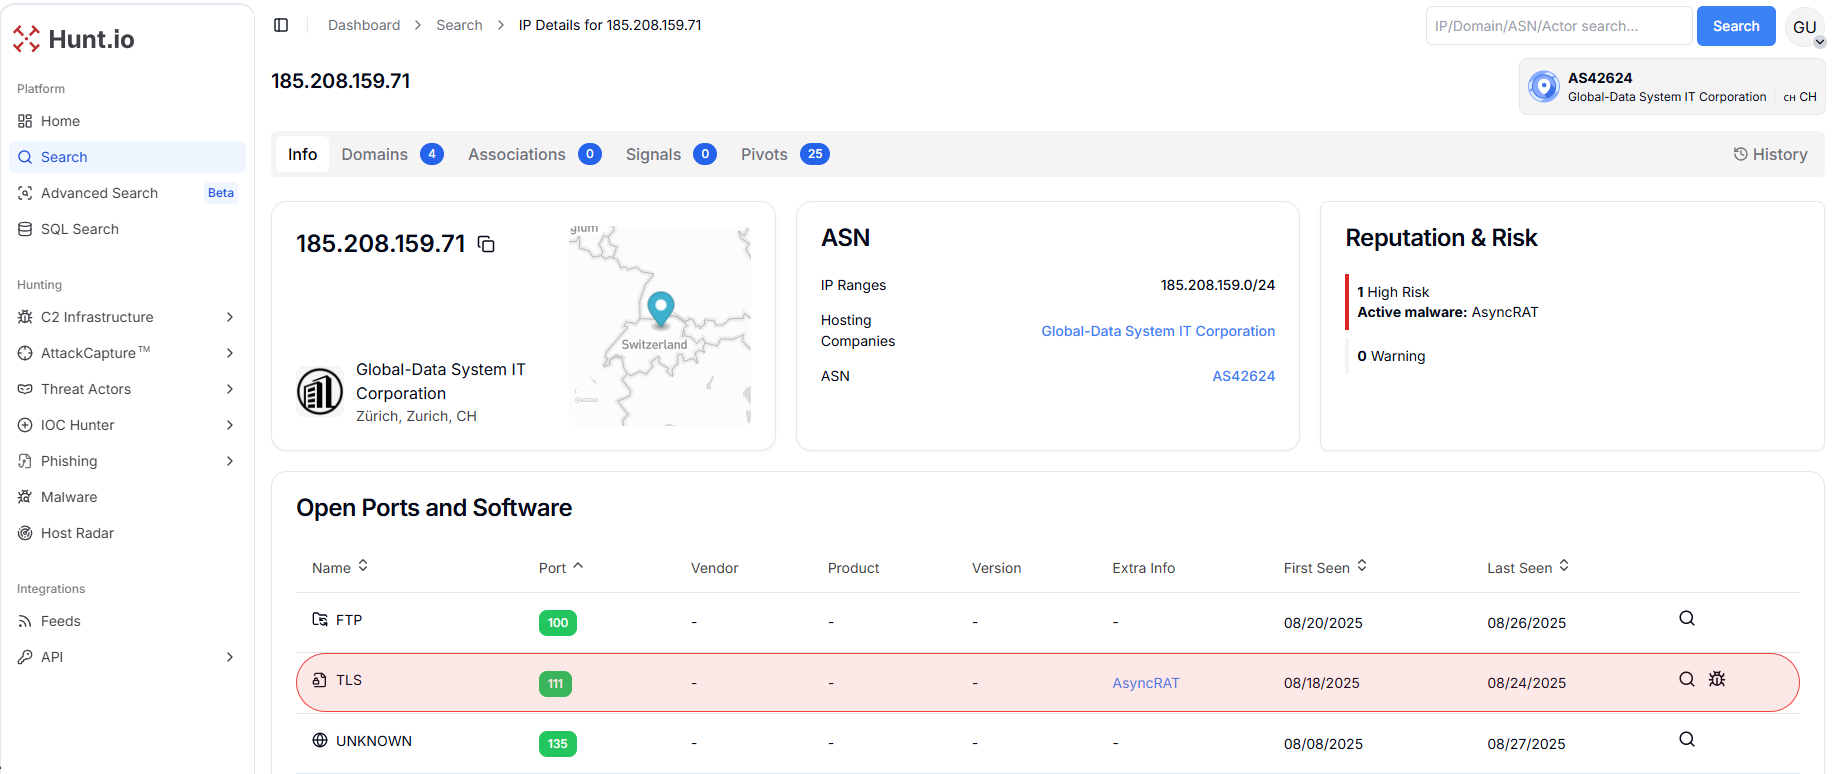Open the History view
The height and width of the screenshot is (774, 1840).
click(1770, 154)
